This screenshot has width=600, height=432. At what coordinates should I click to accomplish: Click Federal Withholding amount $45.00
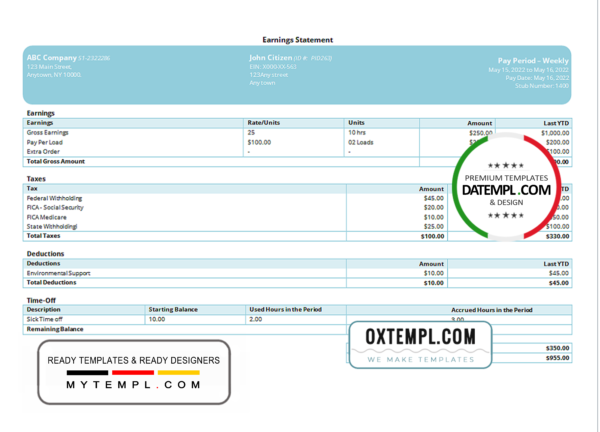[434, 198]
